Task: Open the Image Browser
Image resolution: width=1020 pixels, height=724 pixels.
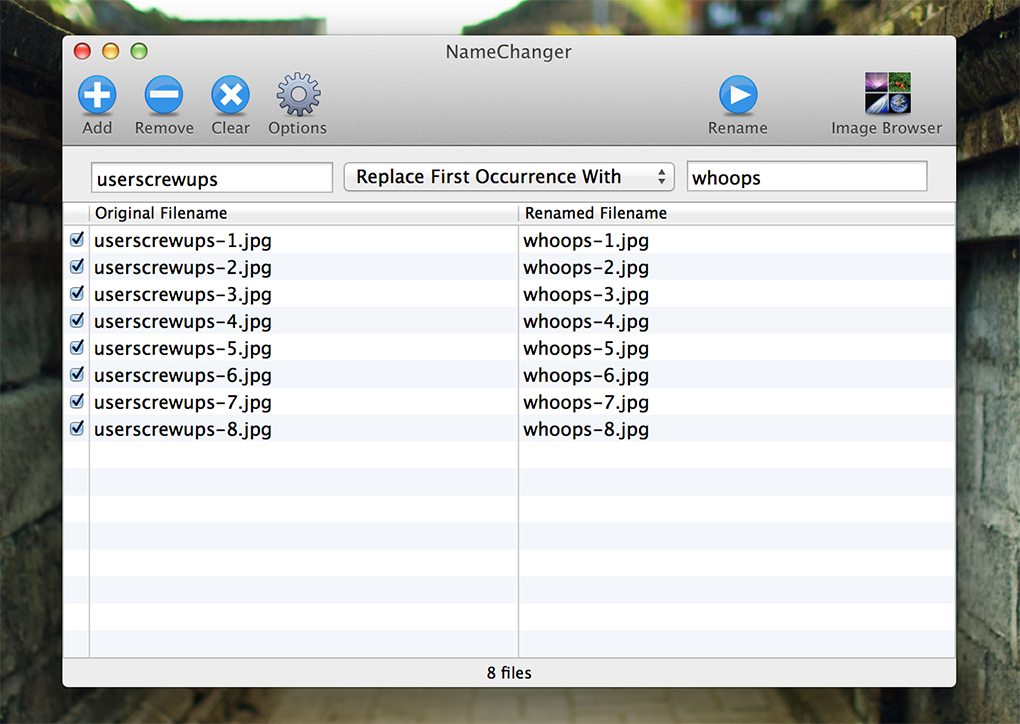Action: tap(887, 93)
